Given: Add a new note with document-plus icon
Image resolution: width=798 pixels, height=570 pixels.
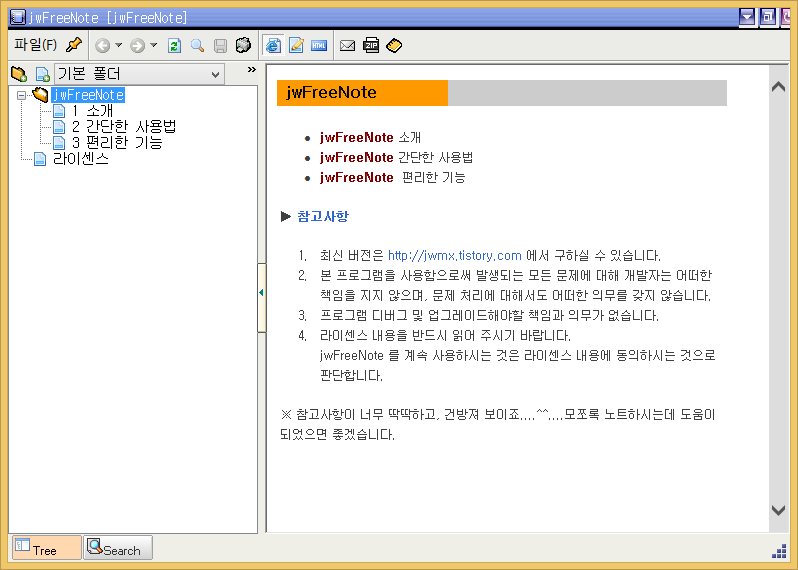Looking at the screenshot, I should (42, 74).
